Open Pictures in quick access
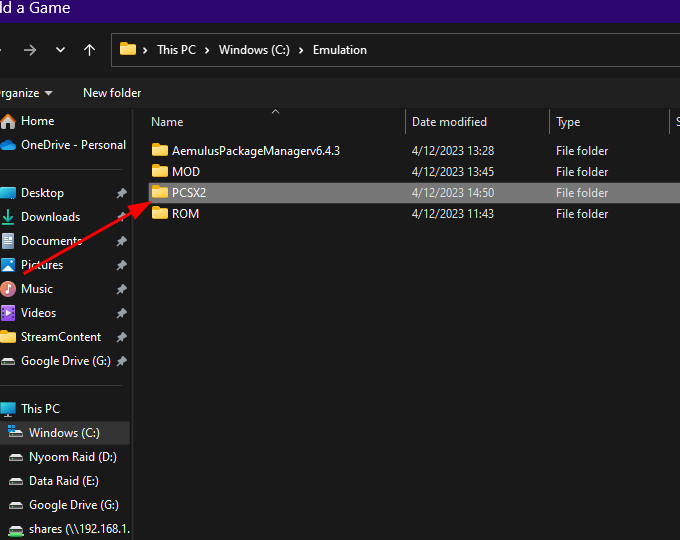Viewport: 680px width, 540px height. coord(42,265)
